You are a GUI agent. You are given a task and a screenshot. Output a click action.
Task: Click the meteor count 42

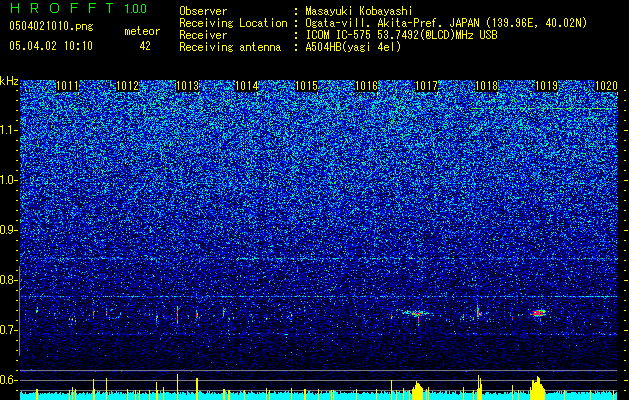click(x=145, y=46)
